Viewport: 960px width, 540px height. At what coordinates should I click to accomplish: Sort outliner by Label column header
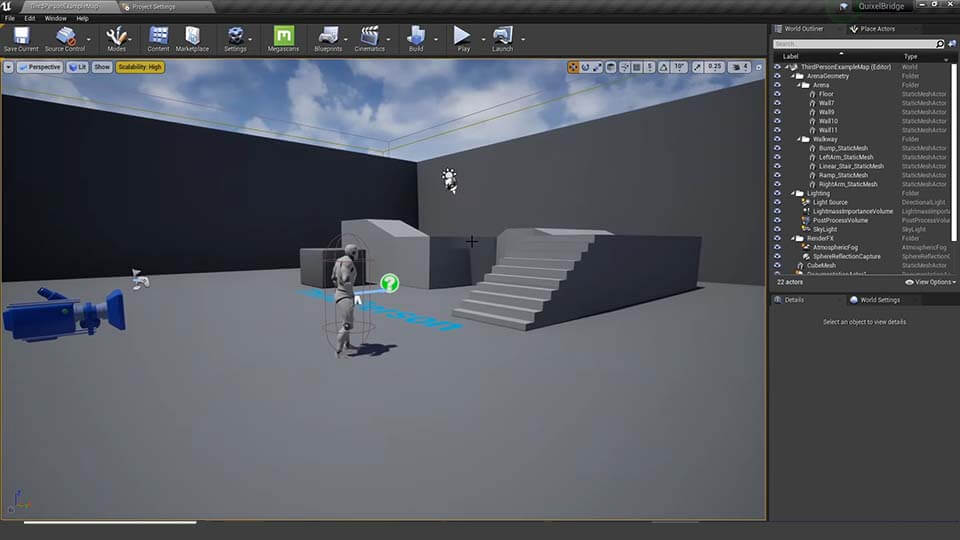(790, 56)
